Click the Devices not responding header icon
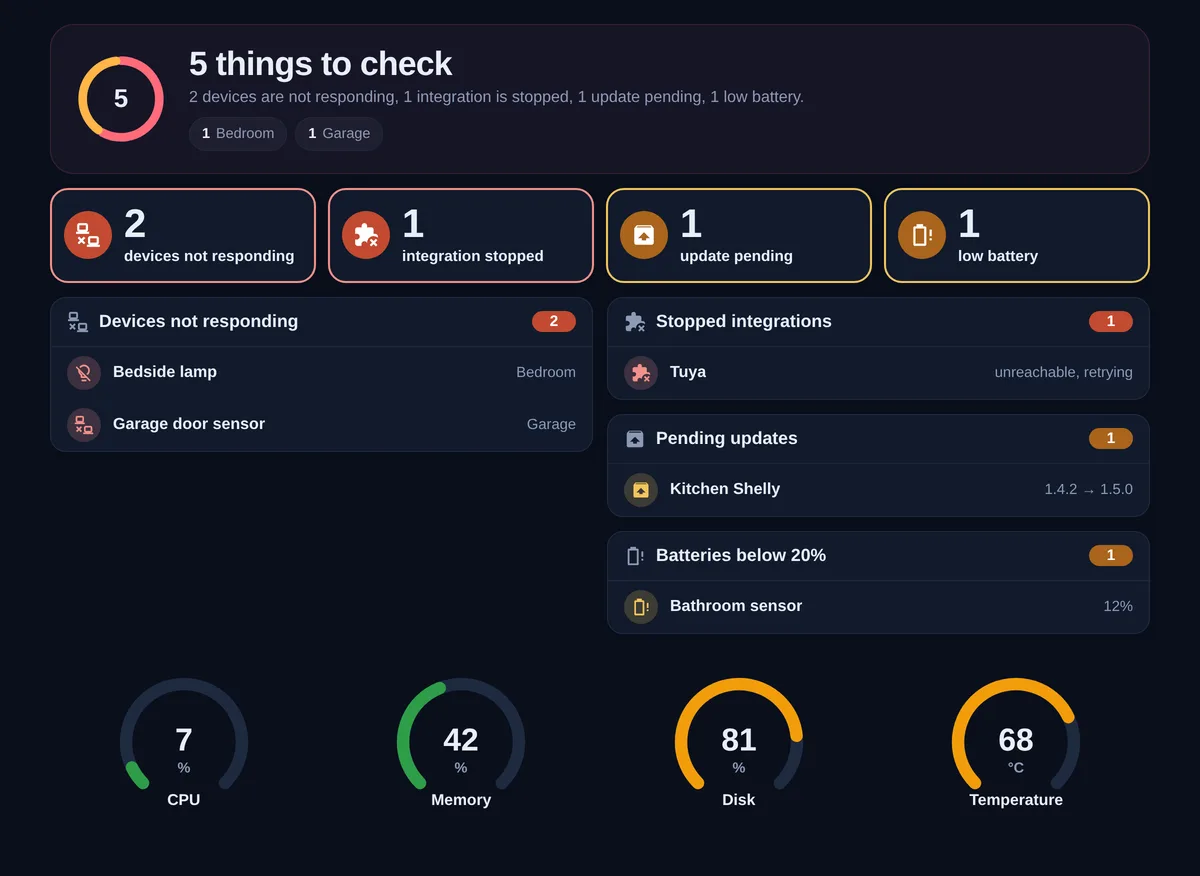The image size is (1200, 876). point(78,322)
